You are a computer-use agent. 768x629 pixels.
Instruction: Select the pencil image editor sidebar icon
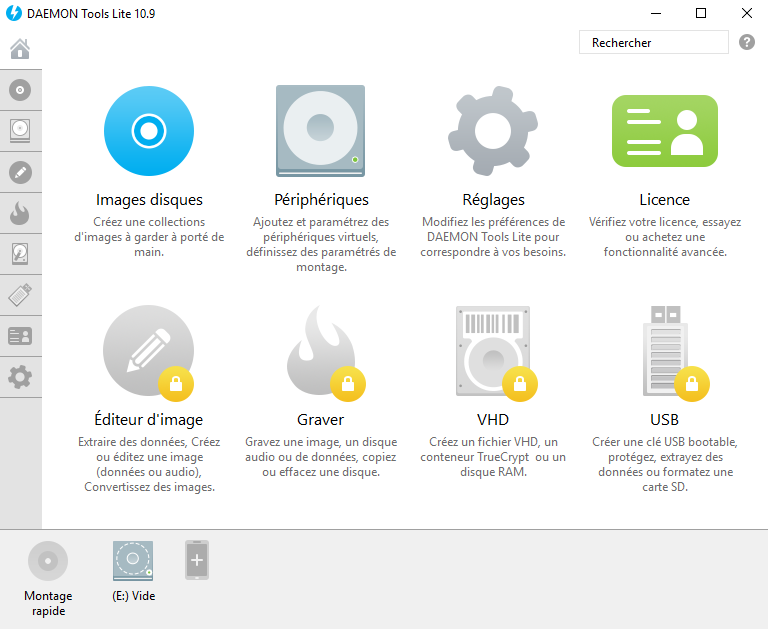tap(20, 172)
